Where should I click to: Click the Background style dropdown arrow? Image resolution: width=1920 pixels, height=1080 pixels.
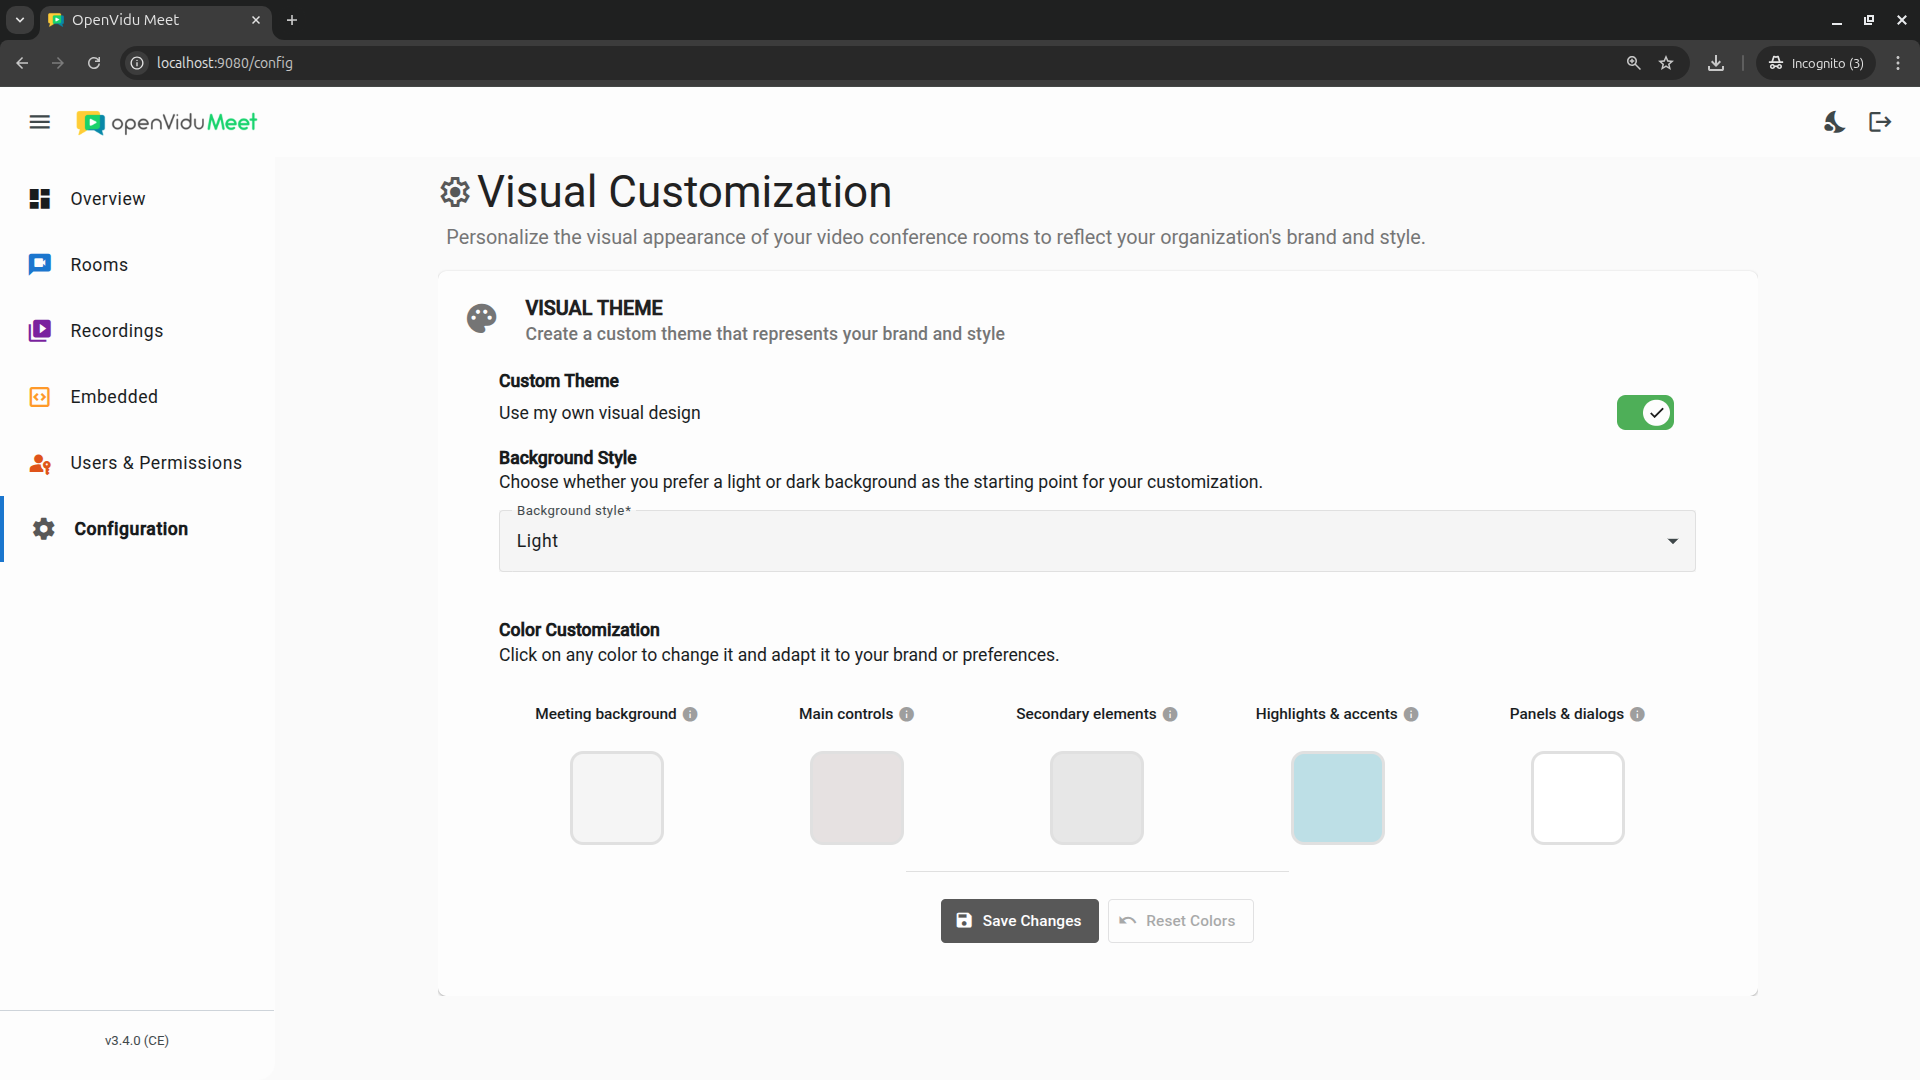point(1672,541)
